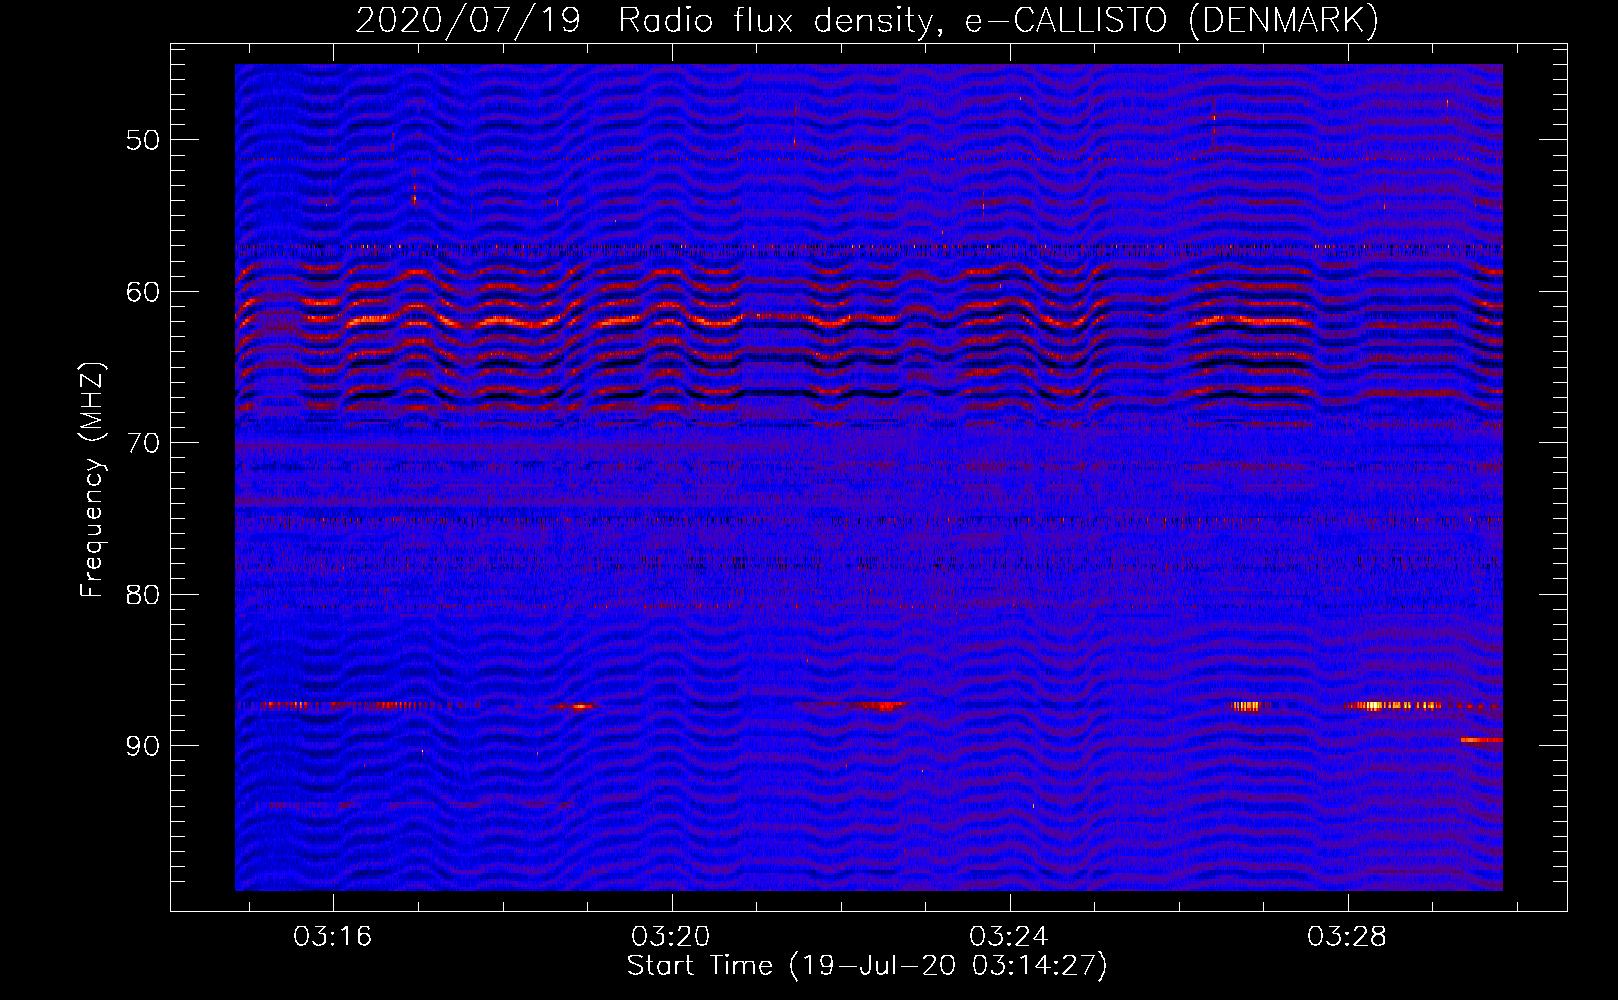Click the 70 MHz frequency tick label

(x=143, y=443)
